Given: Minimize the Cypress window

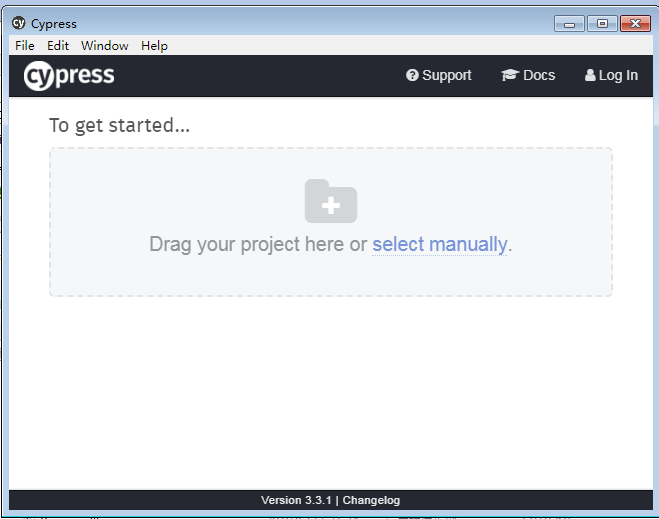Looking at the screenshot, I should click(569, 24).
